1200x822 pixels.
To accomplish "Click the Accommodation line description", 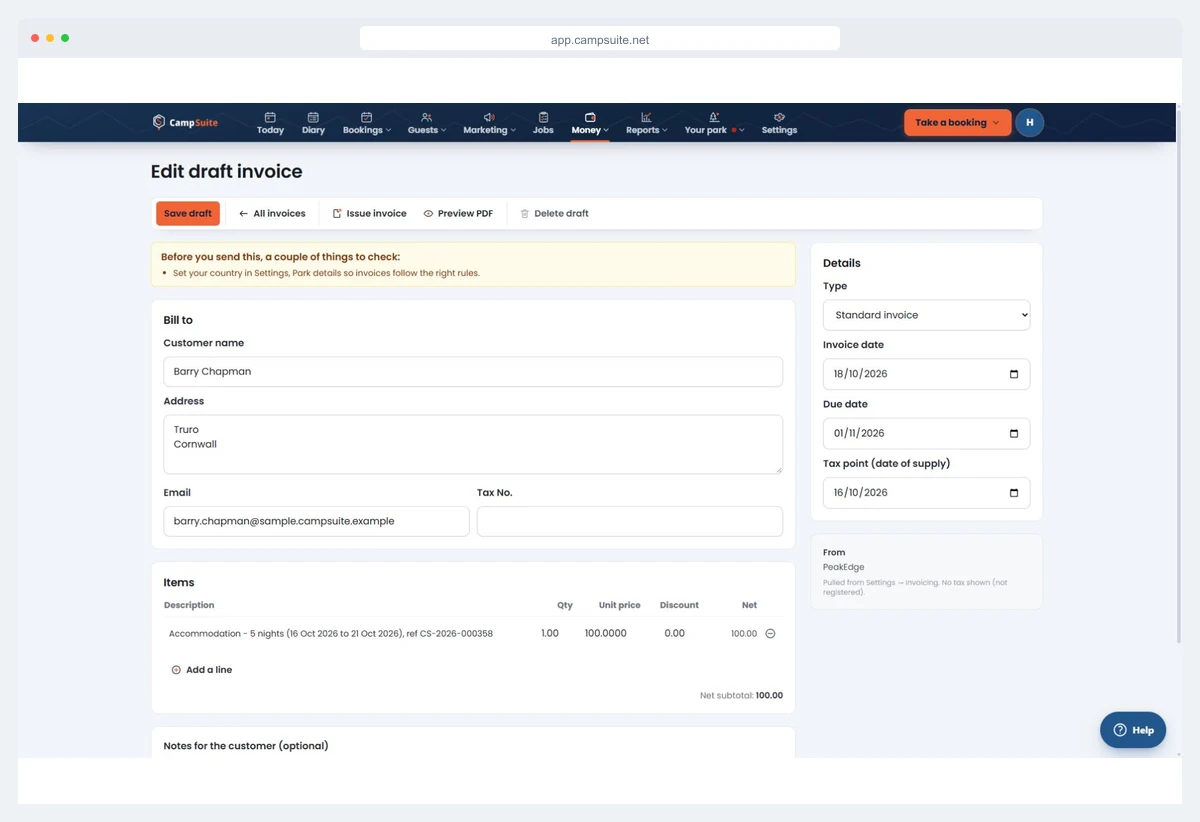I will pyautogui.click(x=331, y=633).
